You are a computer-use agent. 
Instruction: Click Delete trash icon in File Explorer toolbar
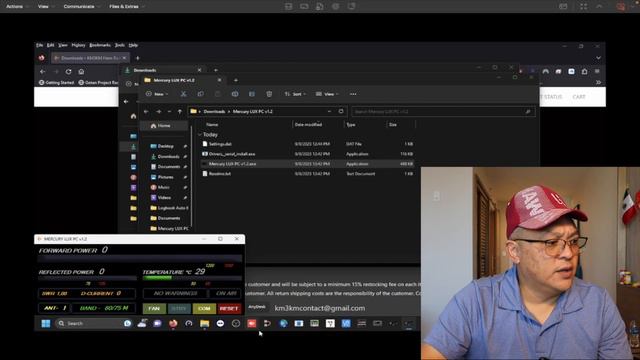click(269, 94)
